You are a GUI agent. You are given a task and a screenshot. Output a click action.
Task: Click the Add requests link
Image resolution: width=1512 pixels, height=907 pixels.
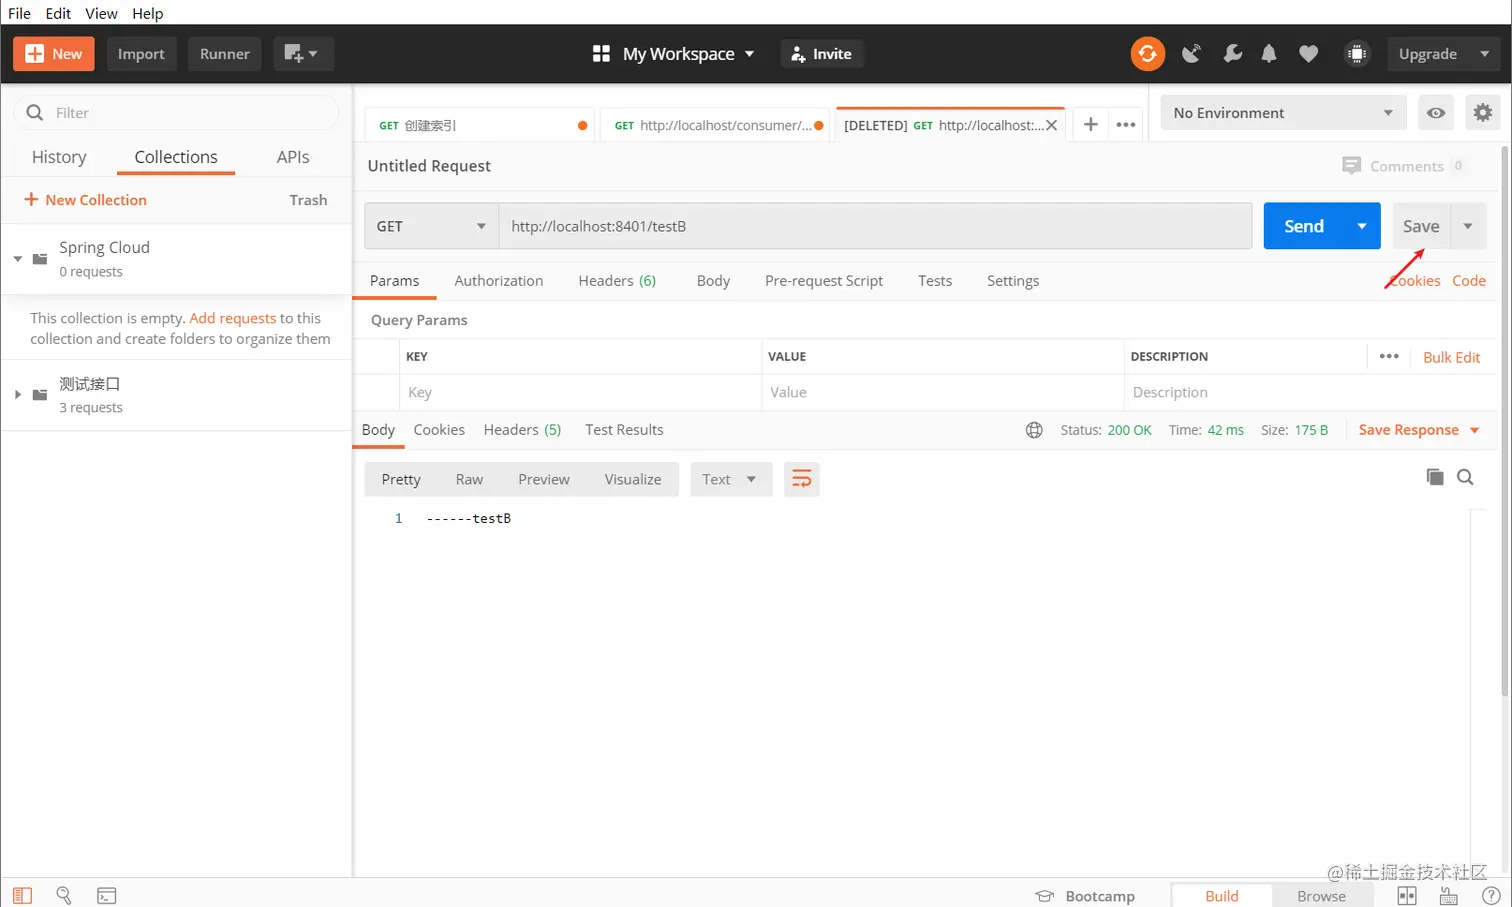[x=233, y=318]
